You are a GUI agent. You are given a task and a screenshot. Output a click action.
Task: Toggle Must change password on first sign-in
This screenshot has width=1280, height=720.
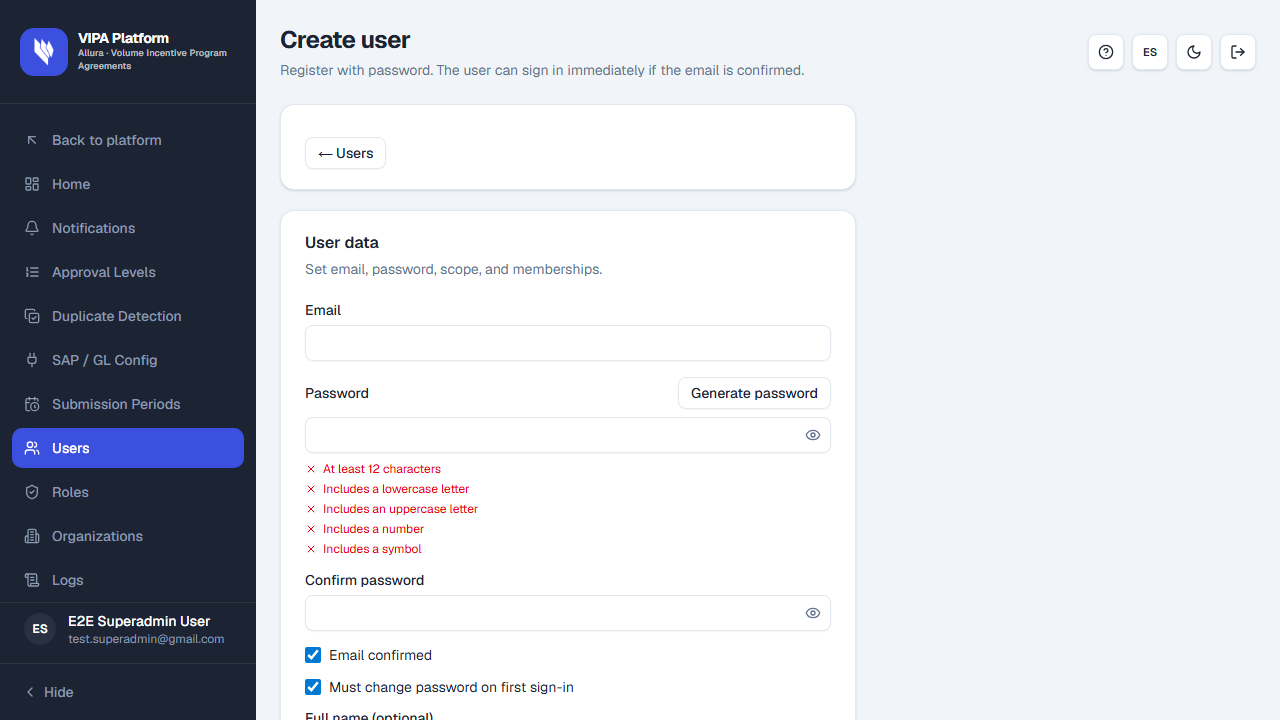tap(313, 687)
